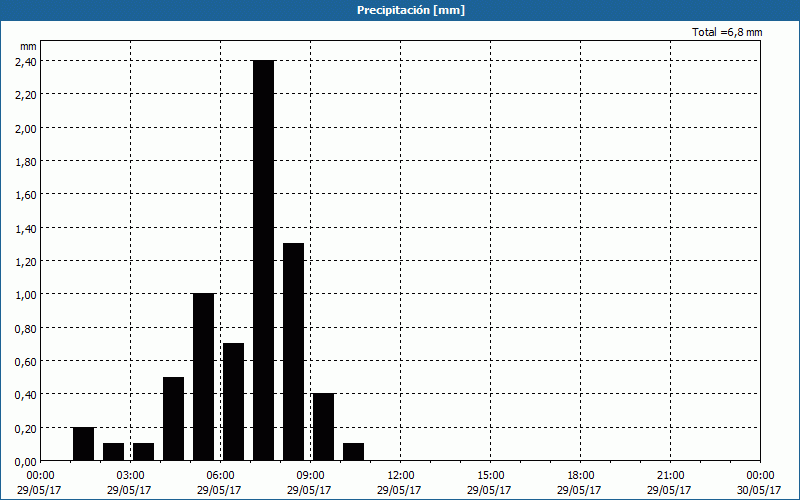Click the bar reaching 1,00 mm
The width and height of the screenshot is (800, 500).
204,377
